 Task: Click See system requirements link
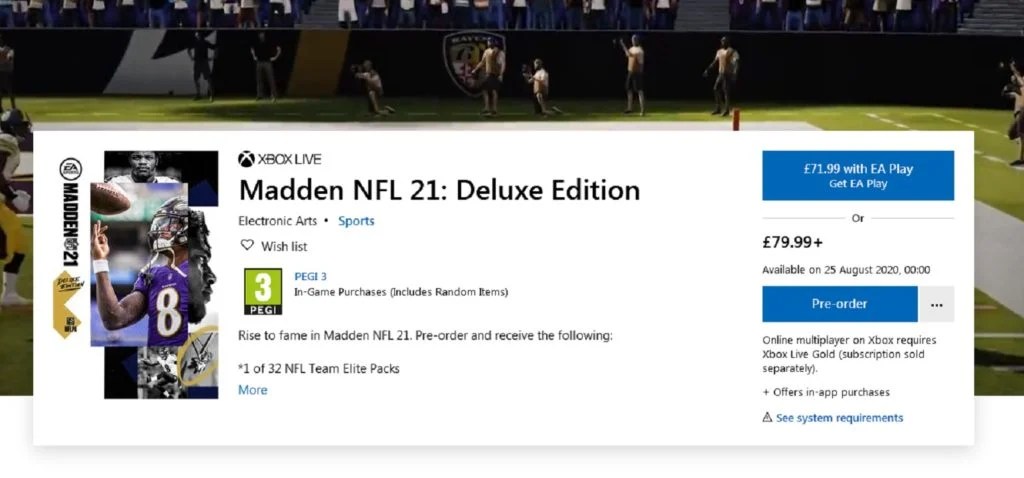point(839,418)
